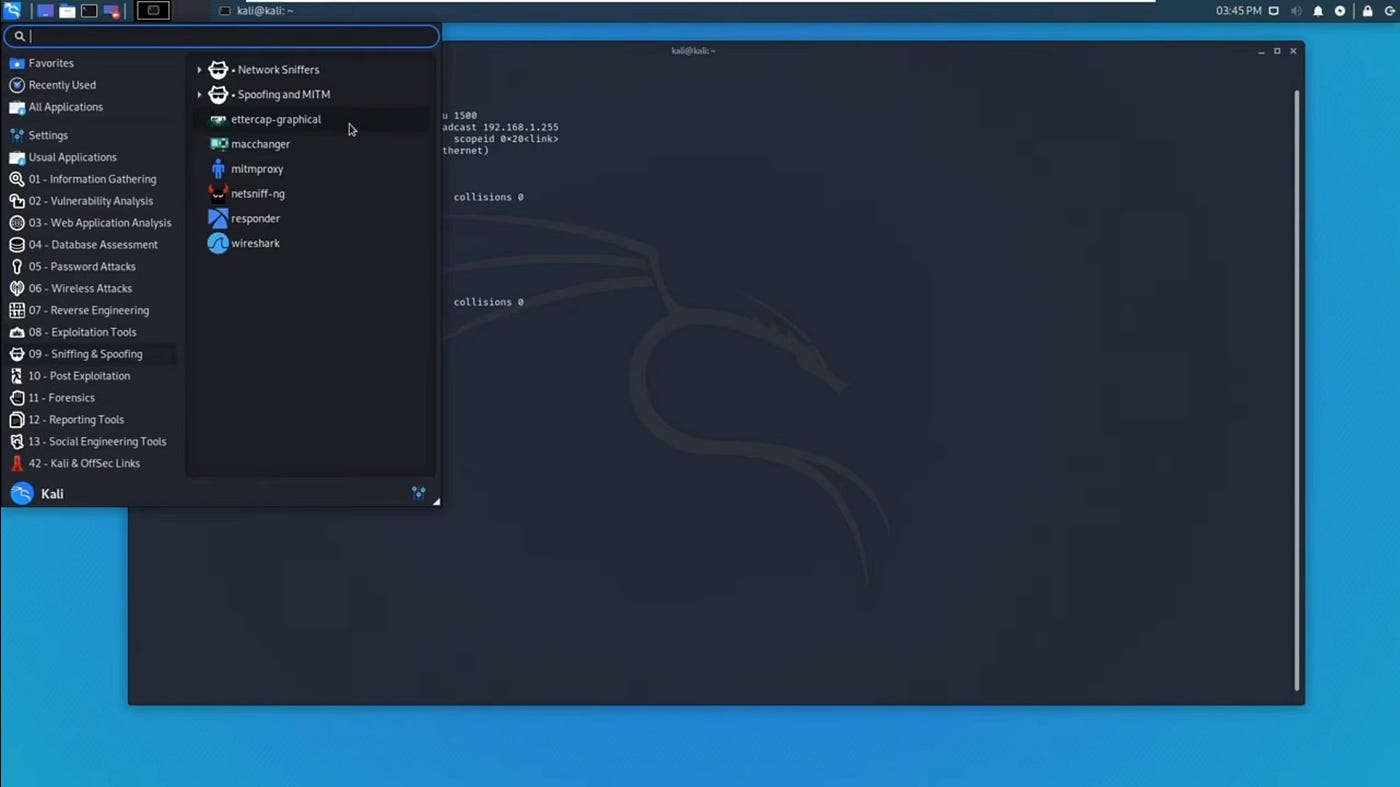The image size is (1400, 787).
Task: Open All Applications category
Action: (92, 107)
